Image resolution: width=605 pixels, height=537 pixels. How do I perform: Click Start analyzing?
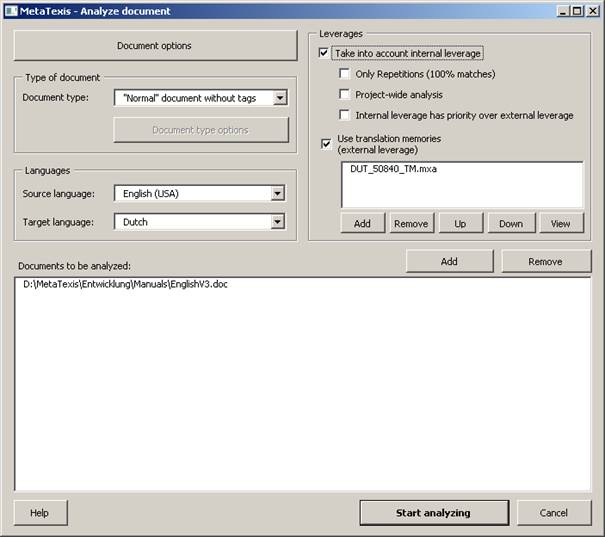[434, 513]
